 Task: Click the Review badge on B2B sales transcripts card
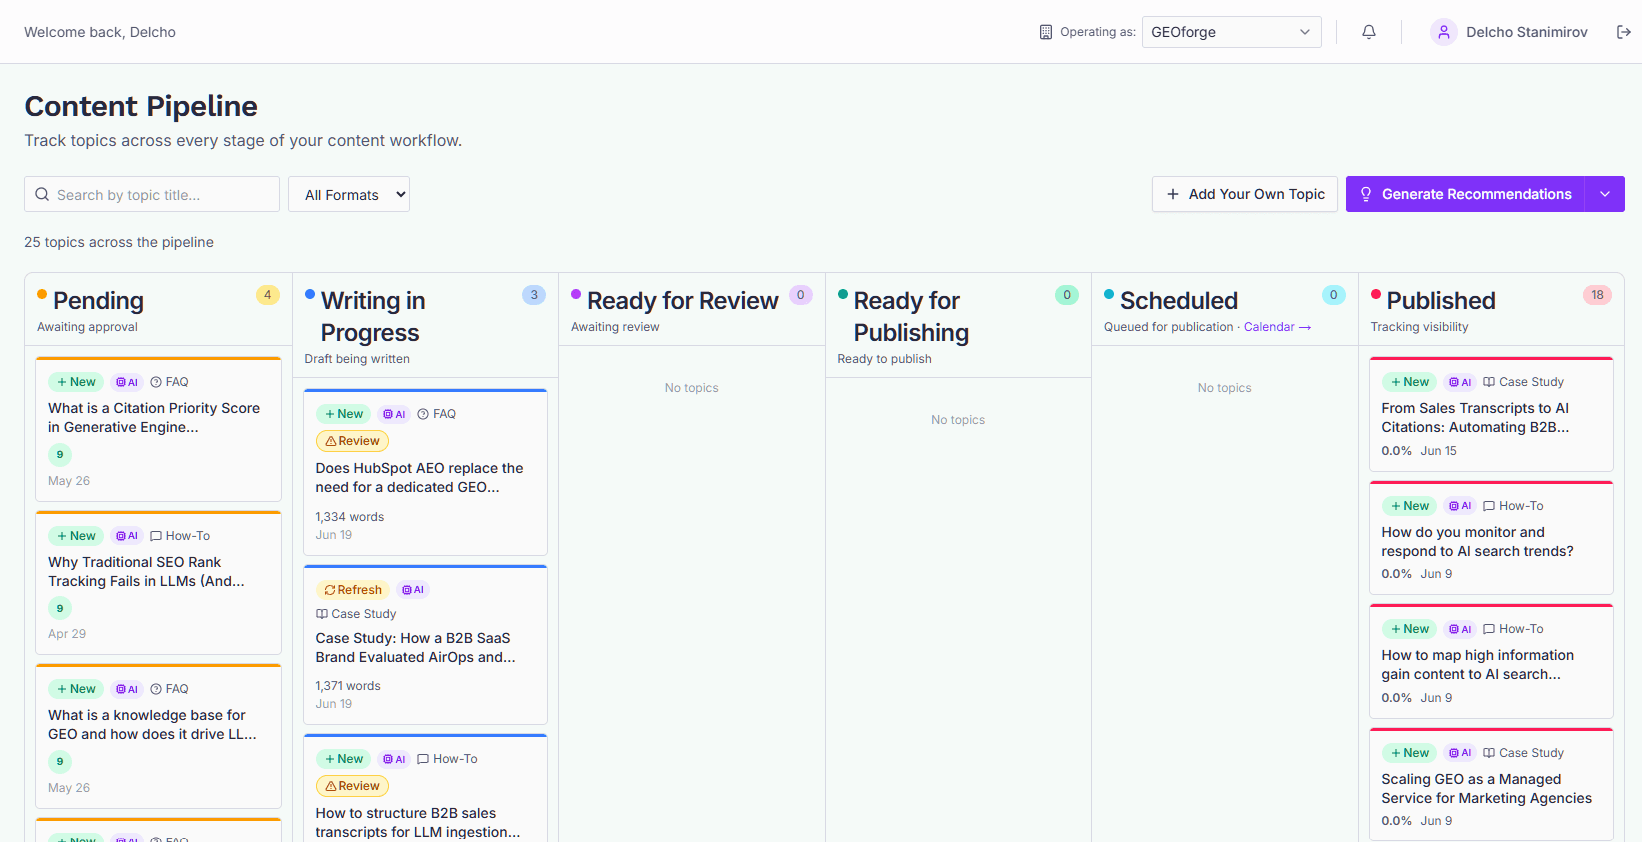(352, 786)
